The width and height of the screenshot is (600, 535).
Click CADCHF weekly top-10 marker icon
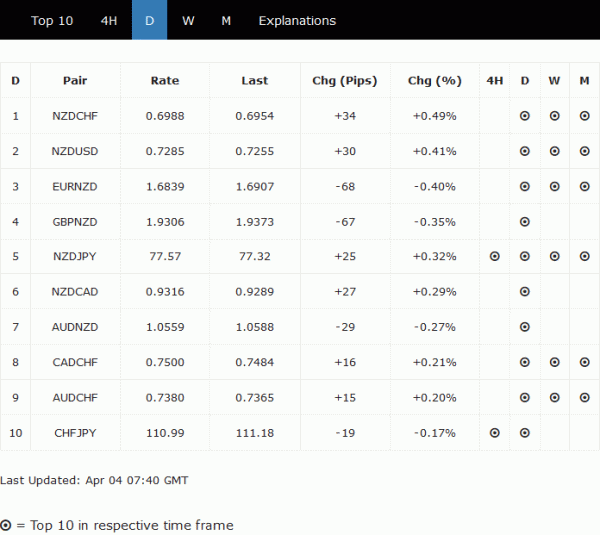pos(554,362)
